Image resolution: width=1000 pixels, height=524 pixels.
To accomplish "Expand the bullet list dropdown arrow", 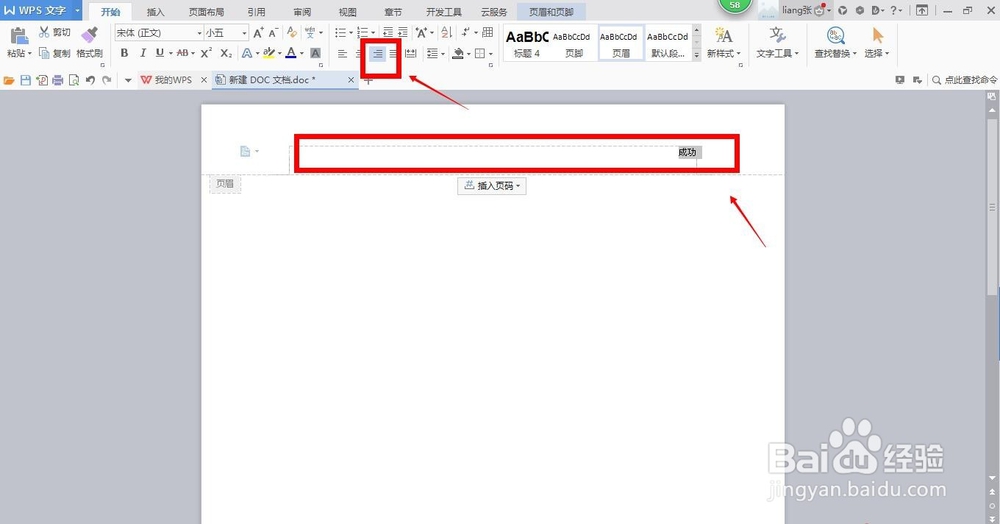I will pyautogui.click(x=351, y=33).
